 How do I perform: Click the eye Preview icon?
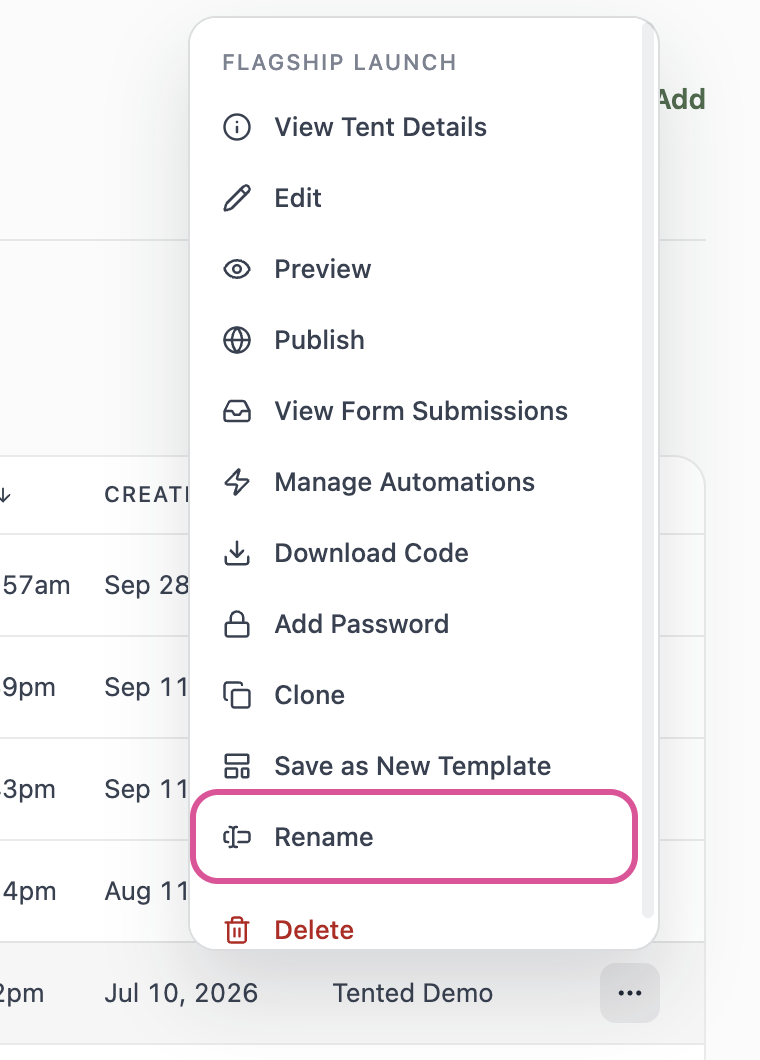tap(237, 269)
